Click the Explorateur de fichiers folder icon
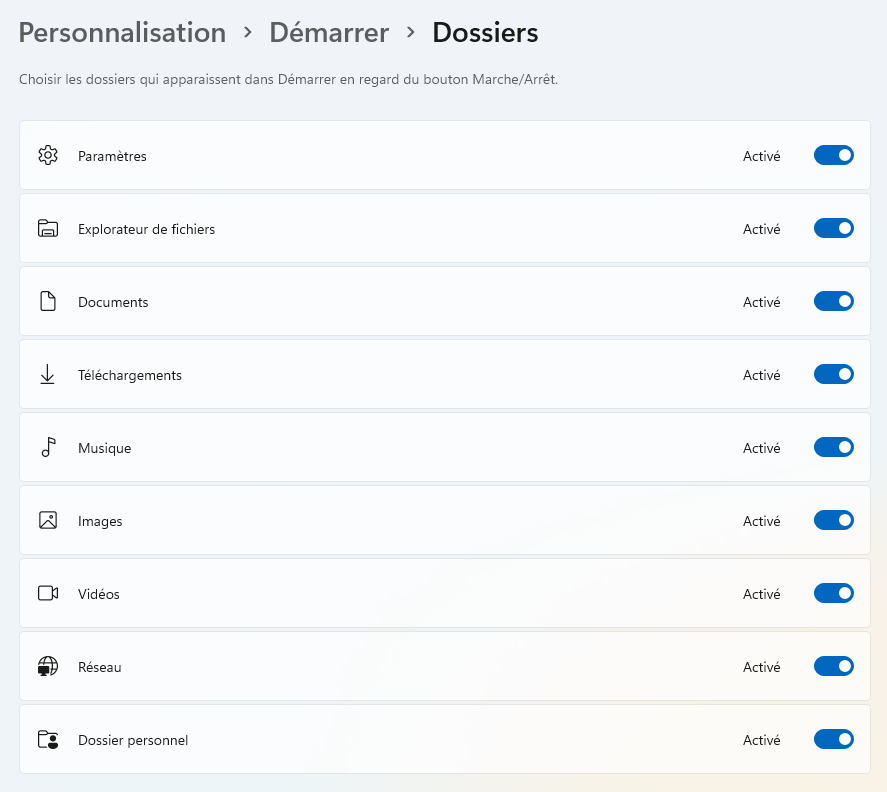 pos(48,228)
